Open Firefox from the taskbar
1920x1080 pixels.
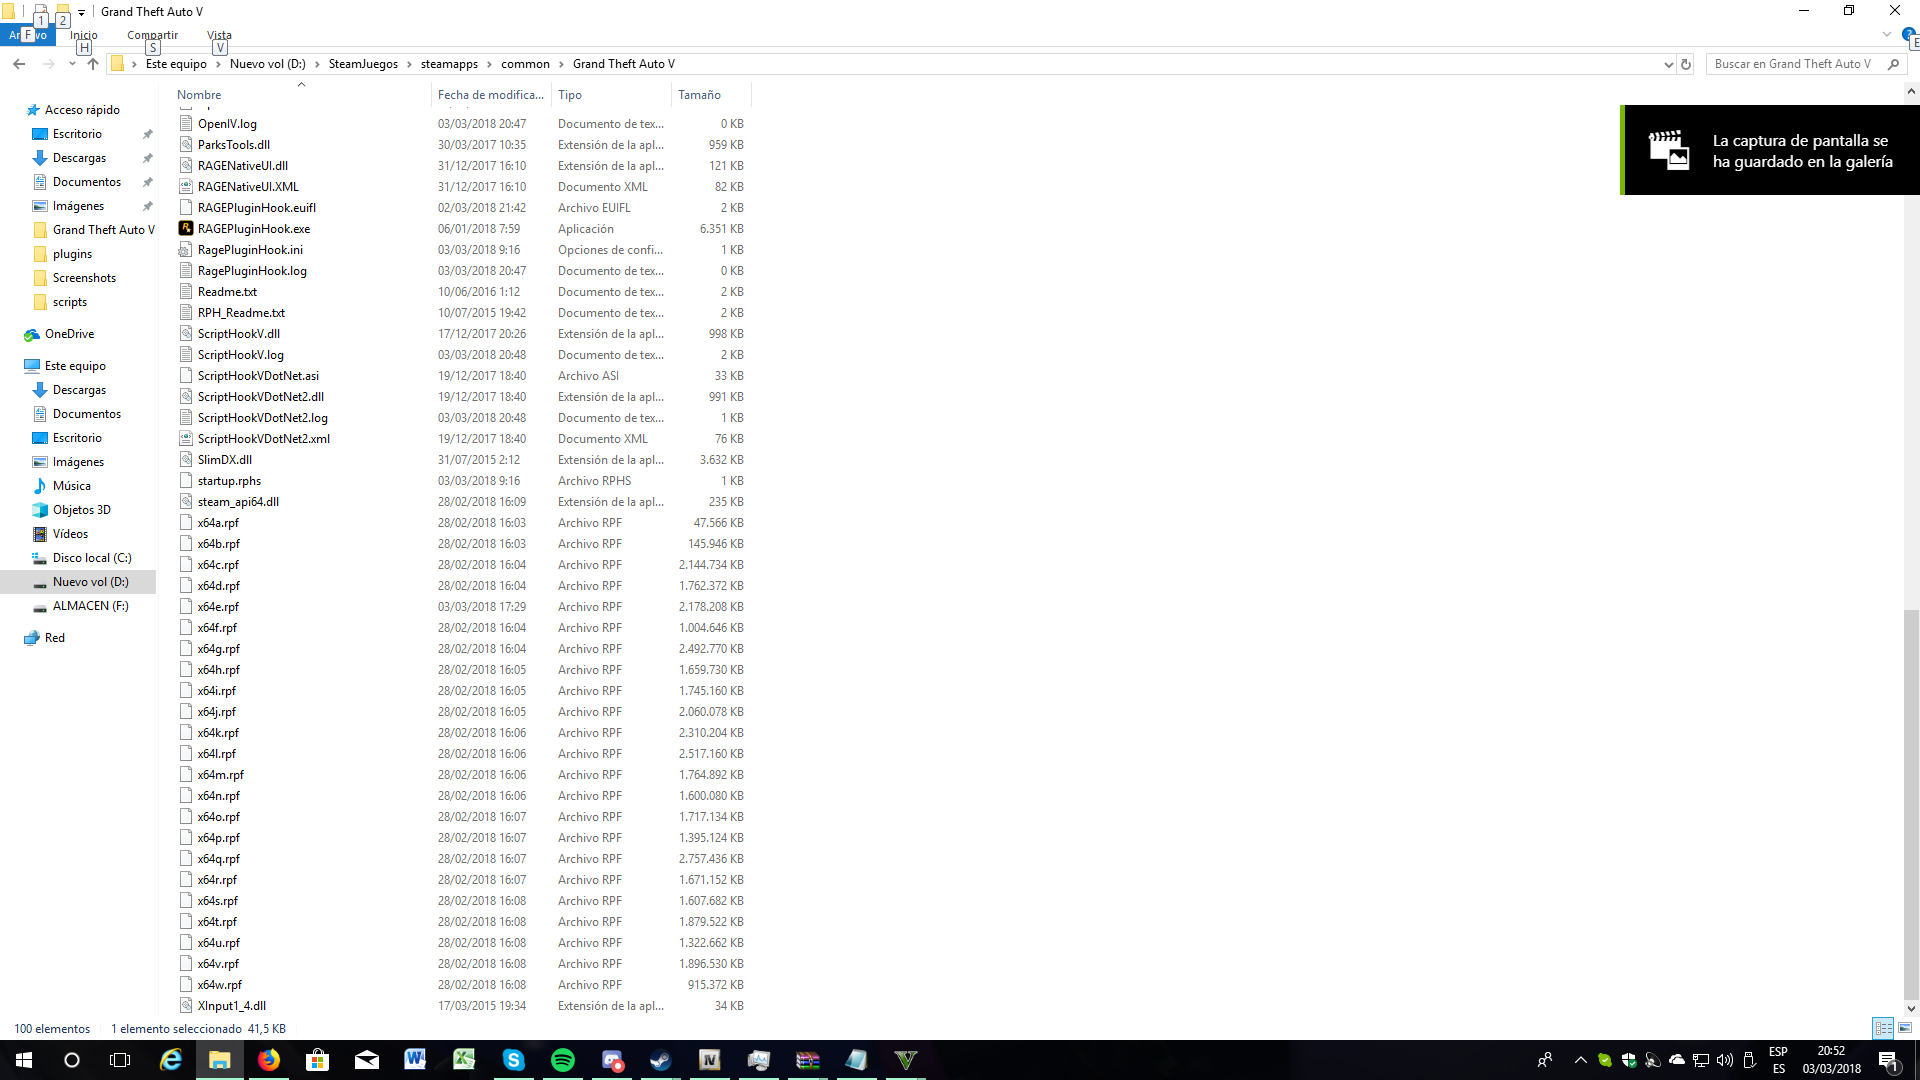pyautogui.click(x=269, y=1060)
